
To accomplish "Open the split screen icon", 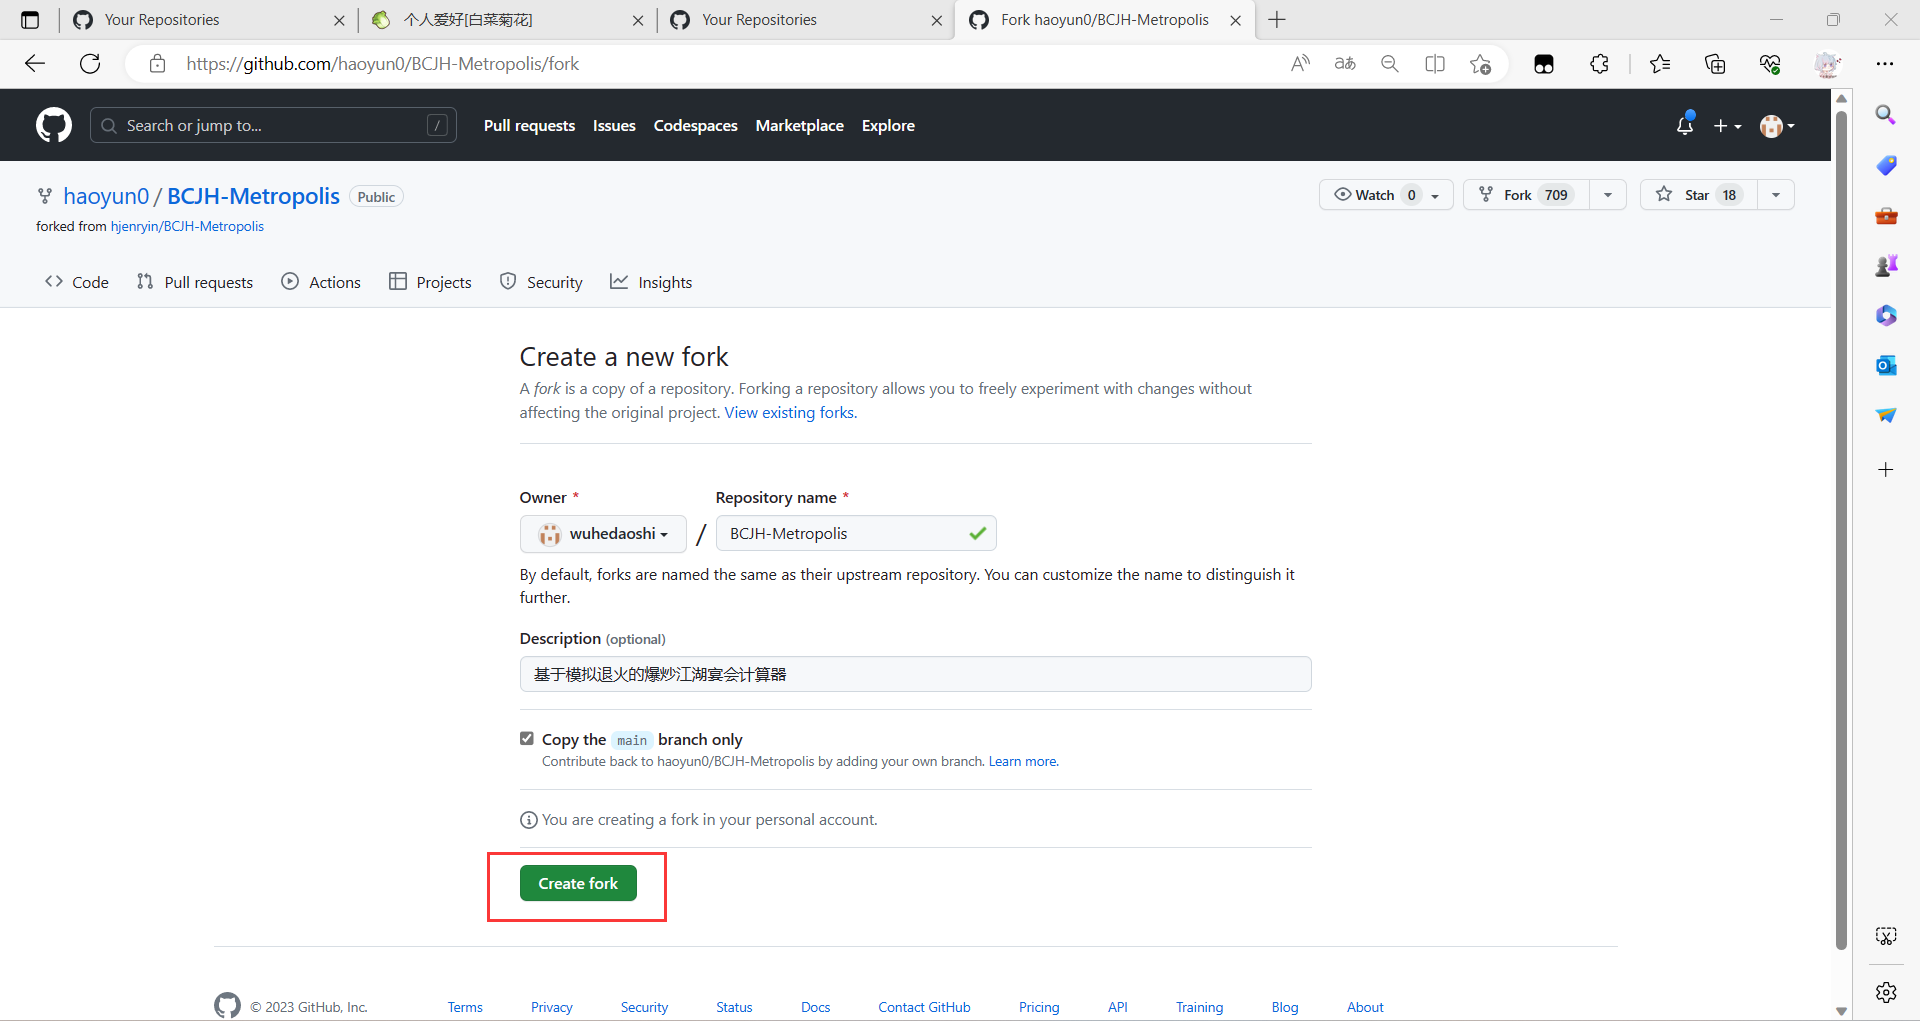I will pyautogui.click(x=1435, y=64).
